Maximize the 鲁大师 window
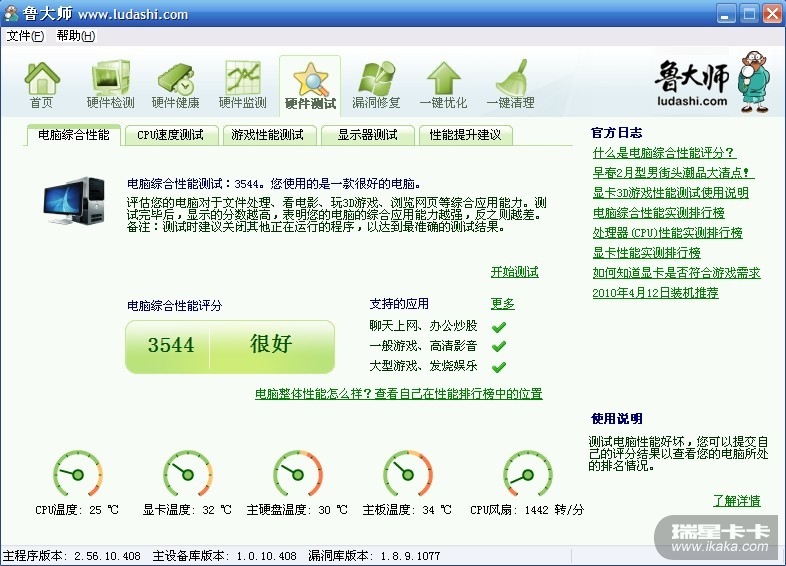 [x=749, y=14]
